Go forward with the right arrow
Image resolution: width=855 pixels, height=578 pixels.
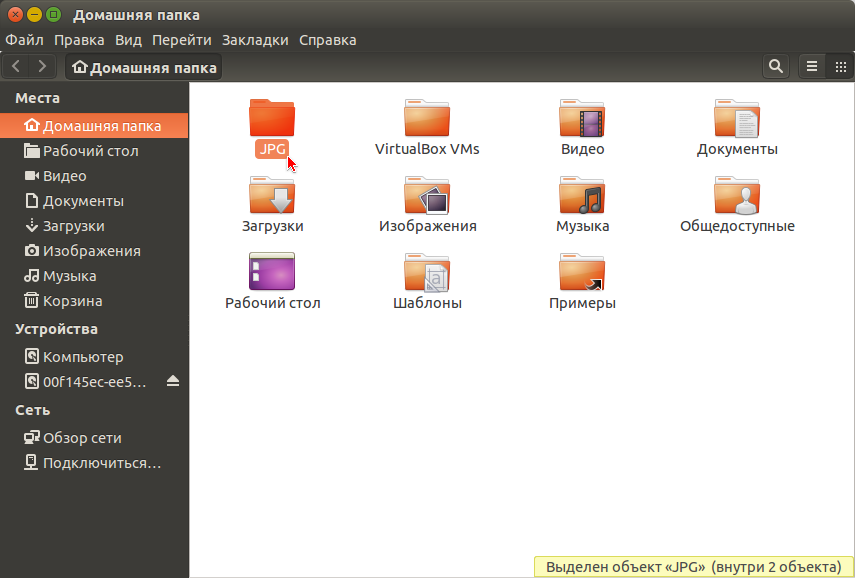[42, 67]
